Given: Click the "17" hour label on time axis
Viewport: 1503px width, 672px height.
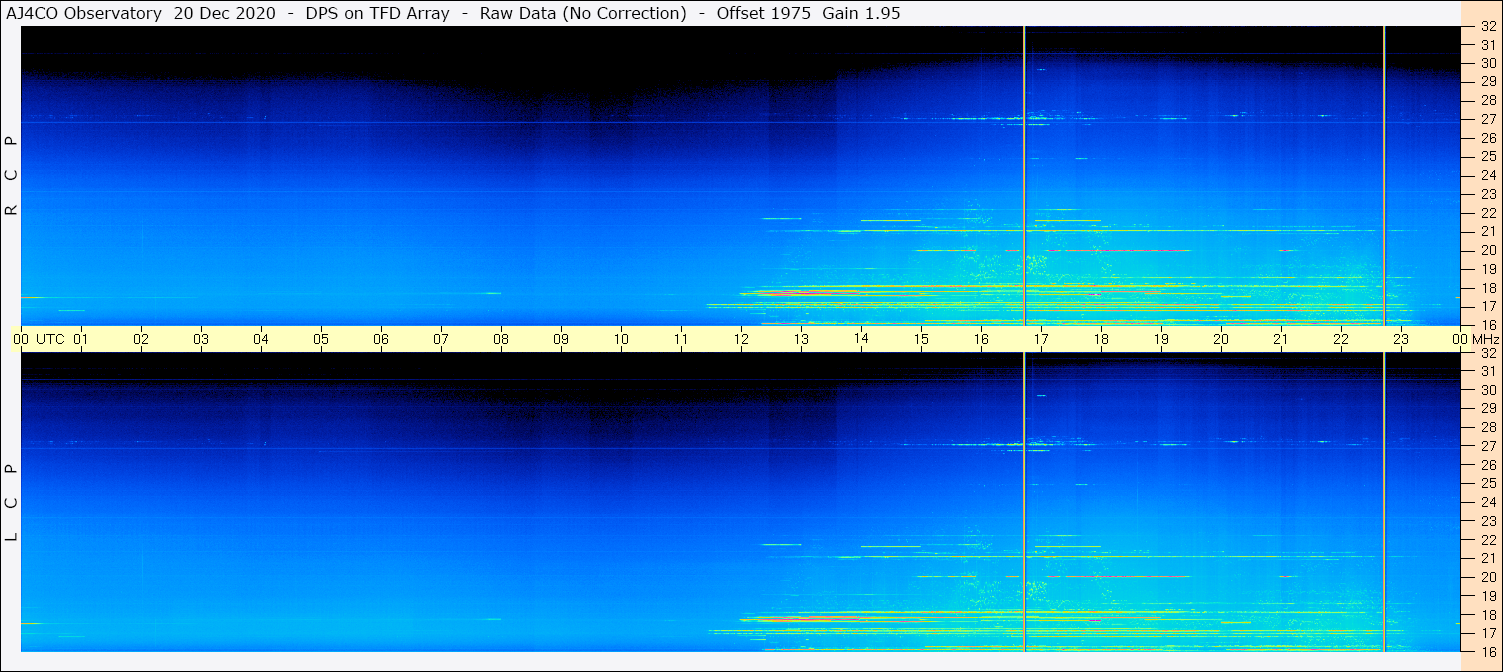Looking at the screenshot, I should tap(1041, 339).
